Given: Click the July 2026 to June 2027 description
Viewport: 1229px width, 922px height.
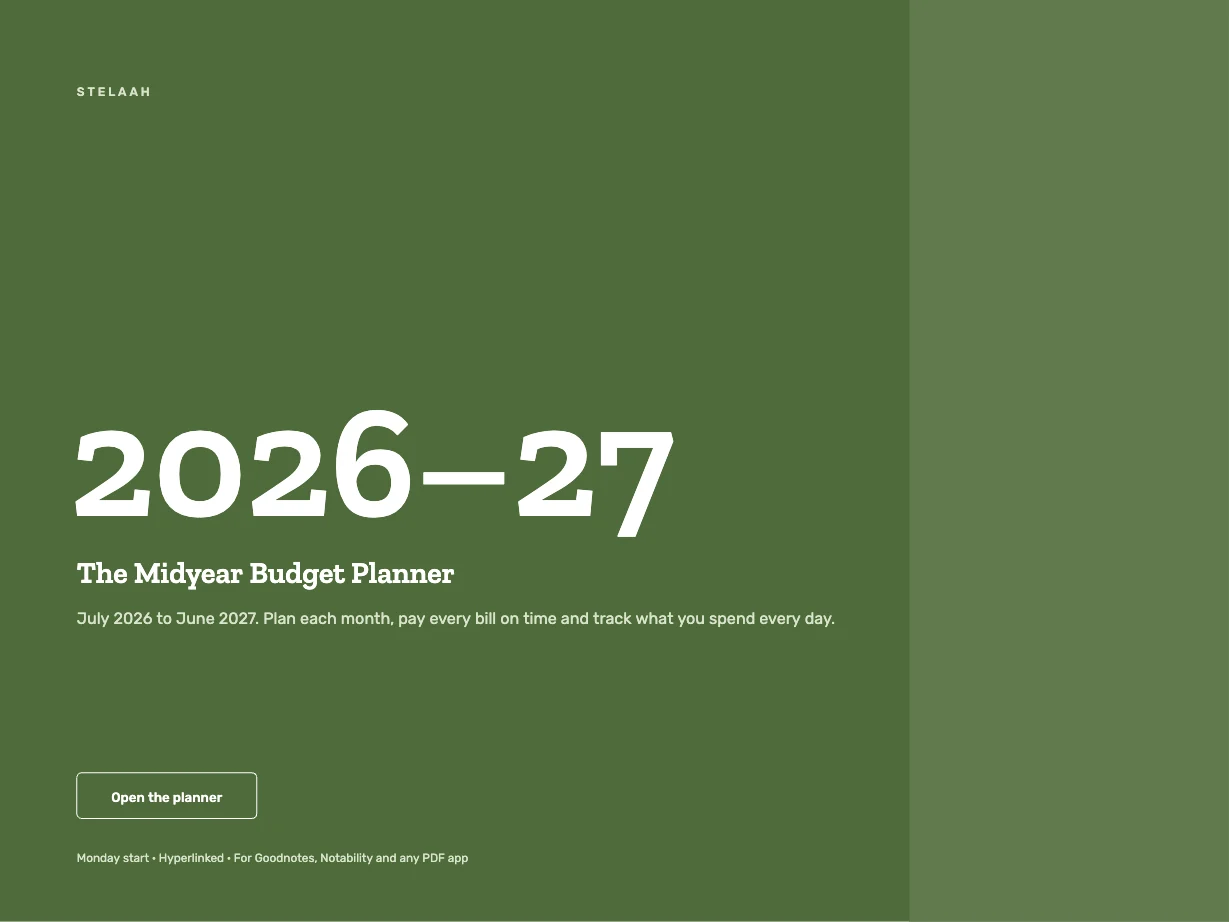Looking at the screenshot, I should [x=456, y=618].
